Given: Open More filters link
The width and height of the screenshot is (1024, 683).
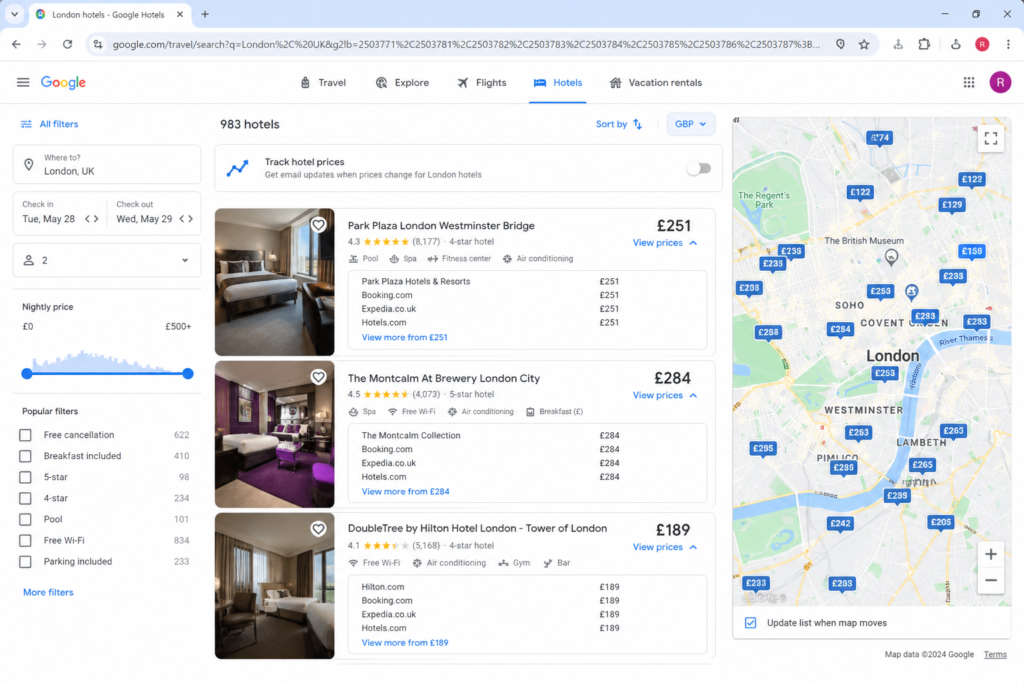Looking at the screenshot, I should coord(48,592).
